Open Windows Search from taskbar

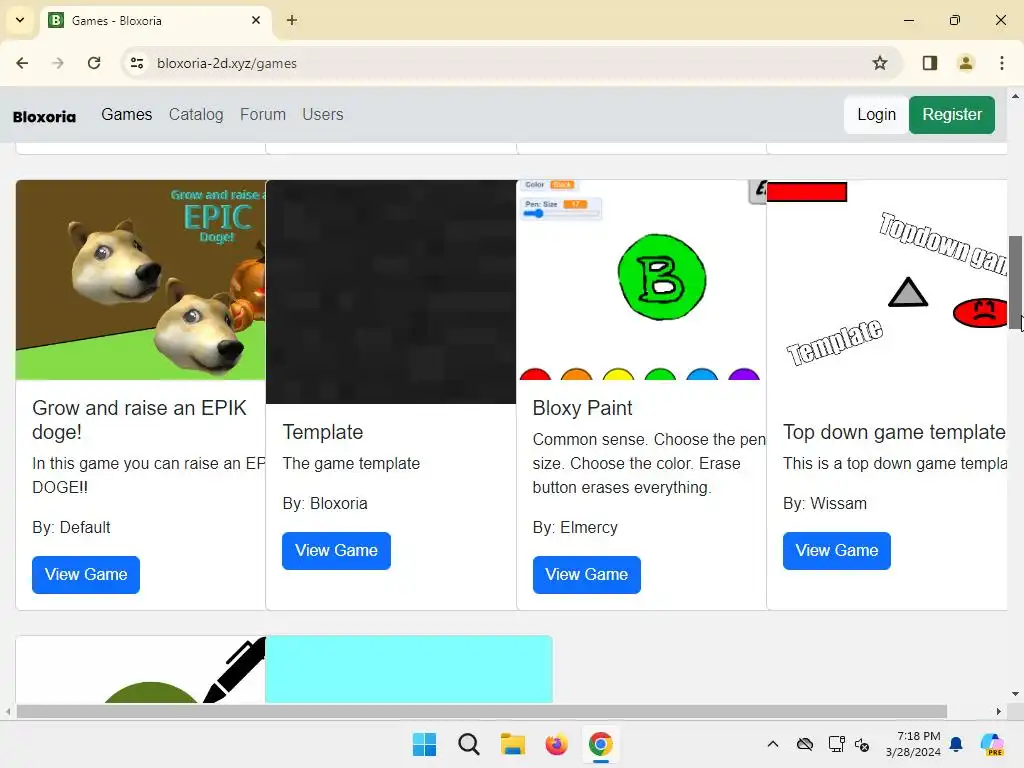coord(469,744)
